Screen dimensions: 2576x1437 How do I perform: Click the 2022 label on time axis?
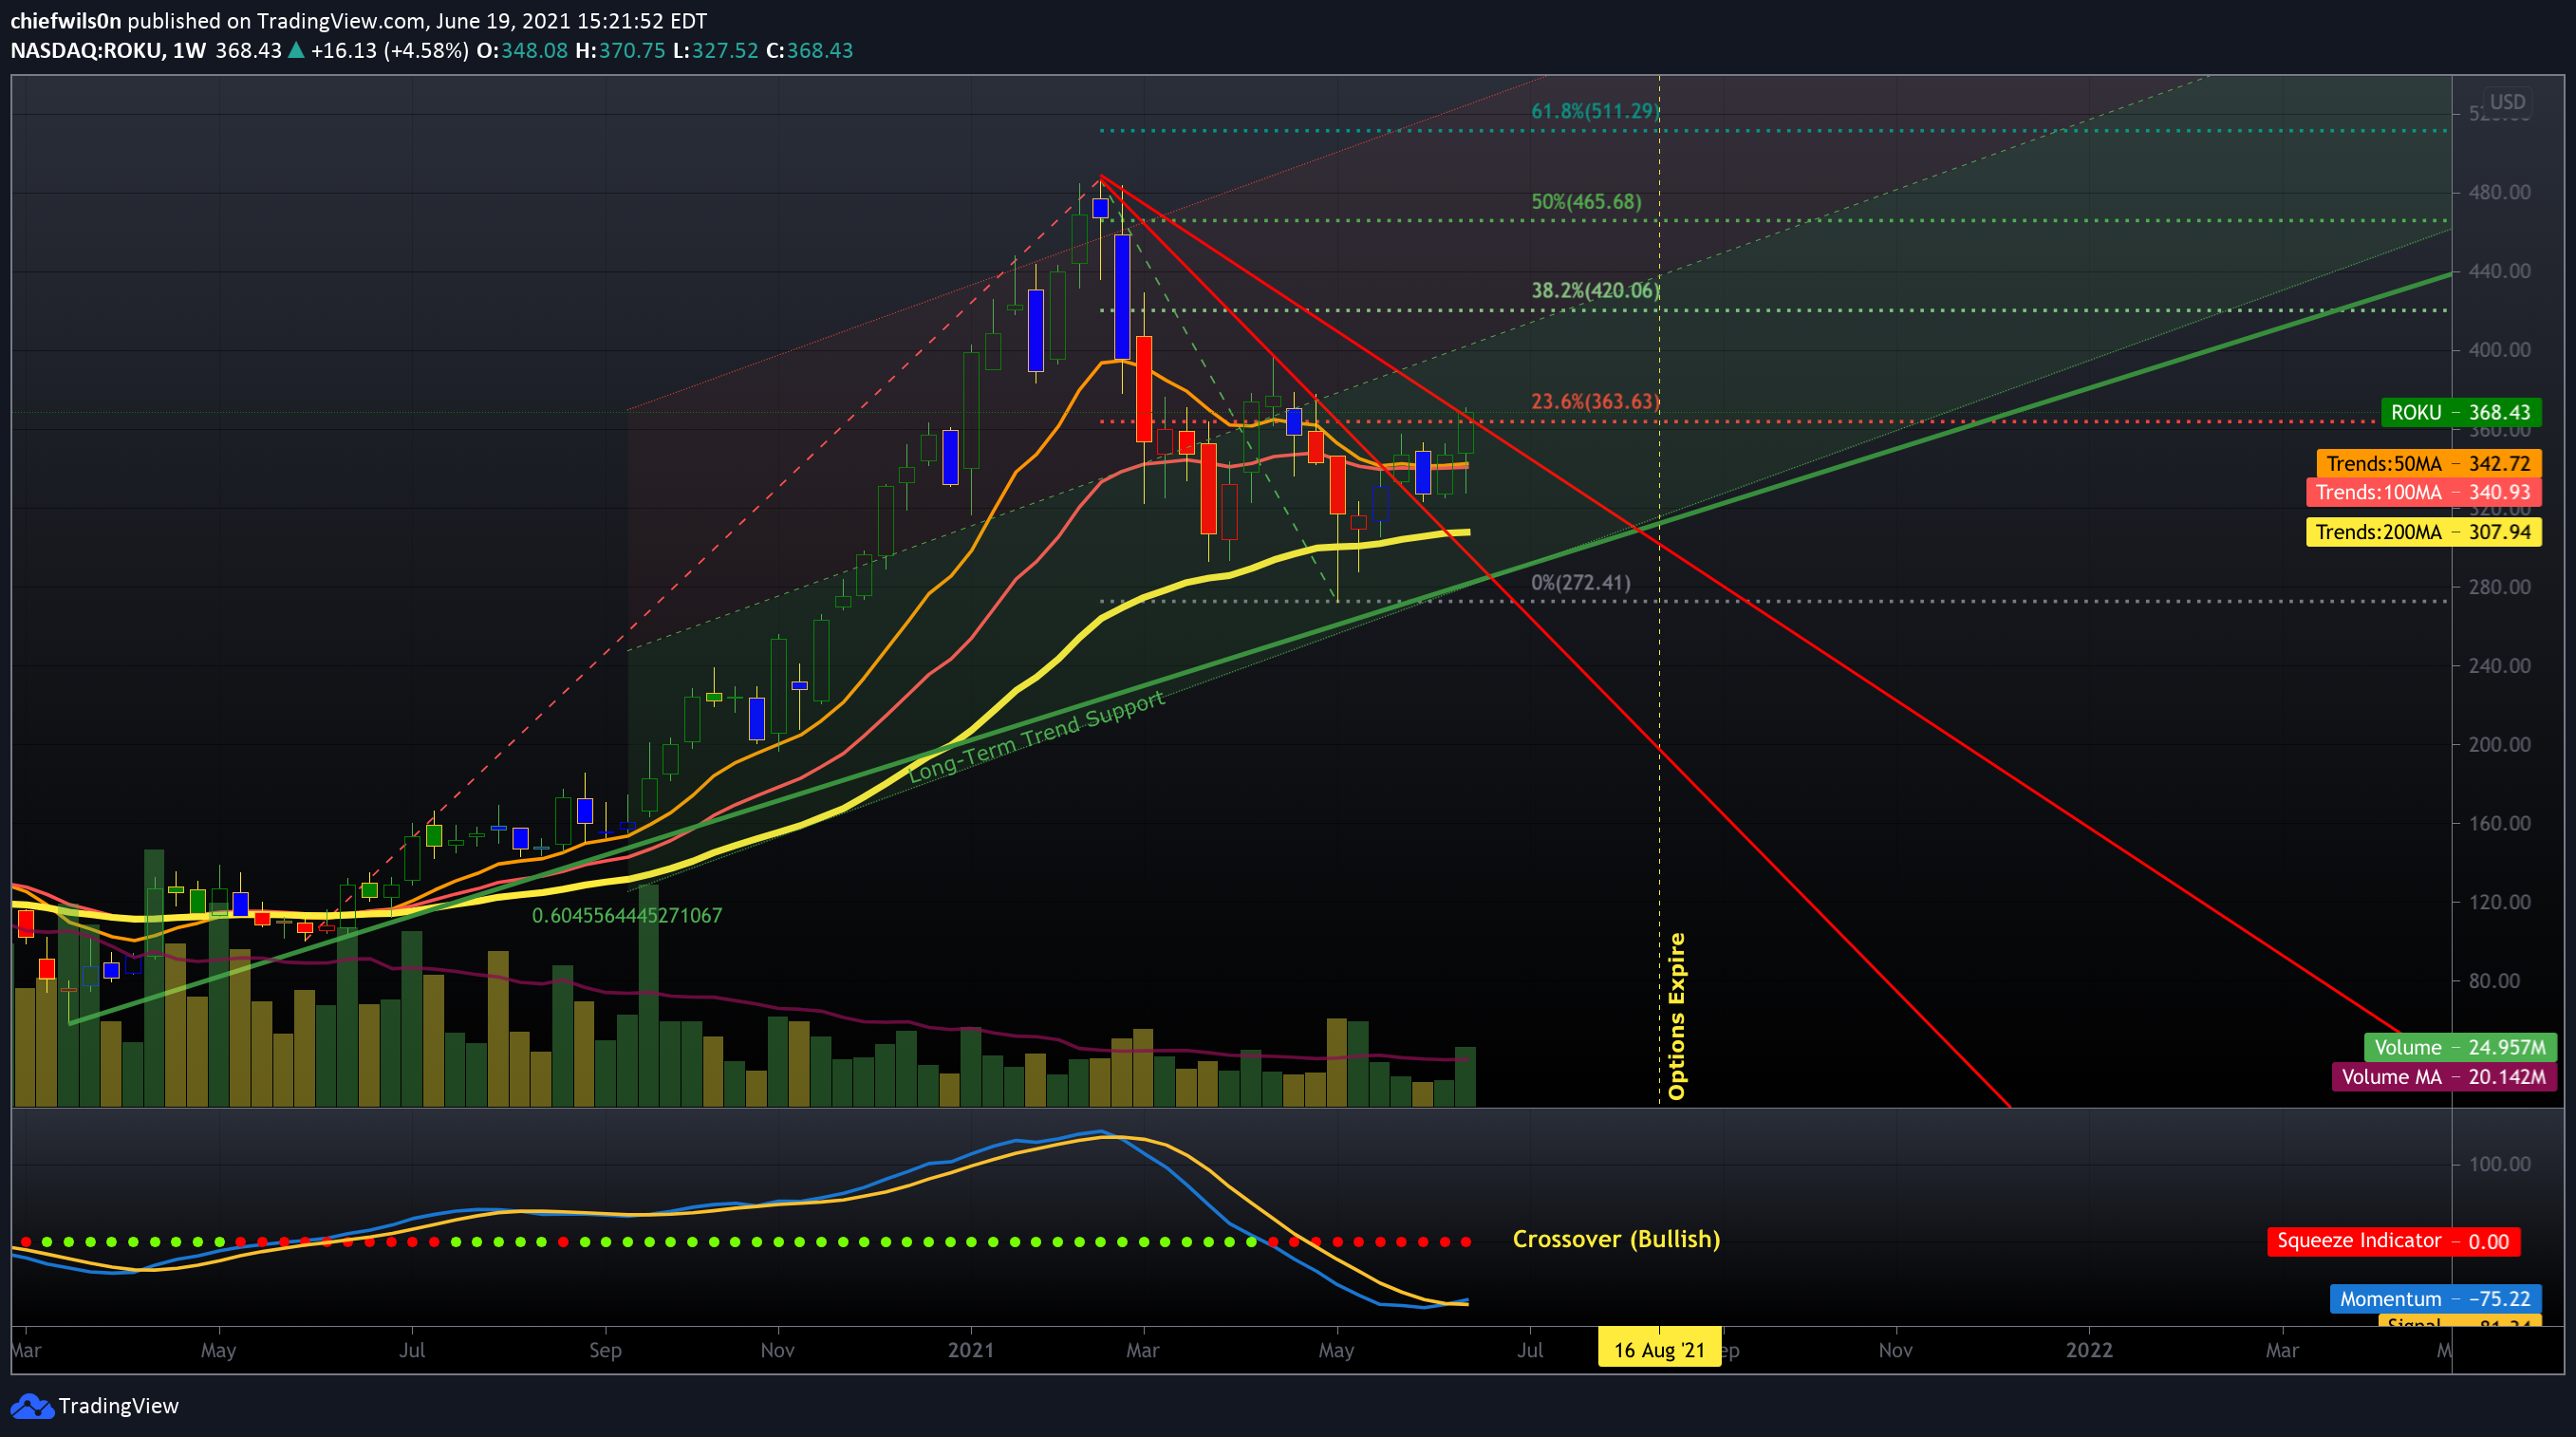pos(2089,1349)
